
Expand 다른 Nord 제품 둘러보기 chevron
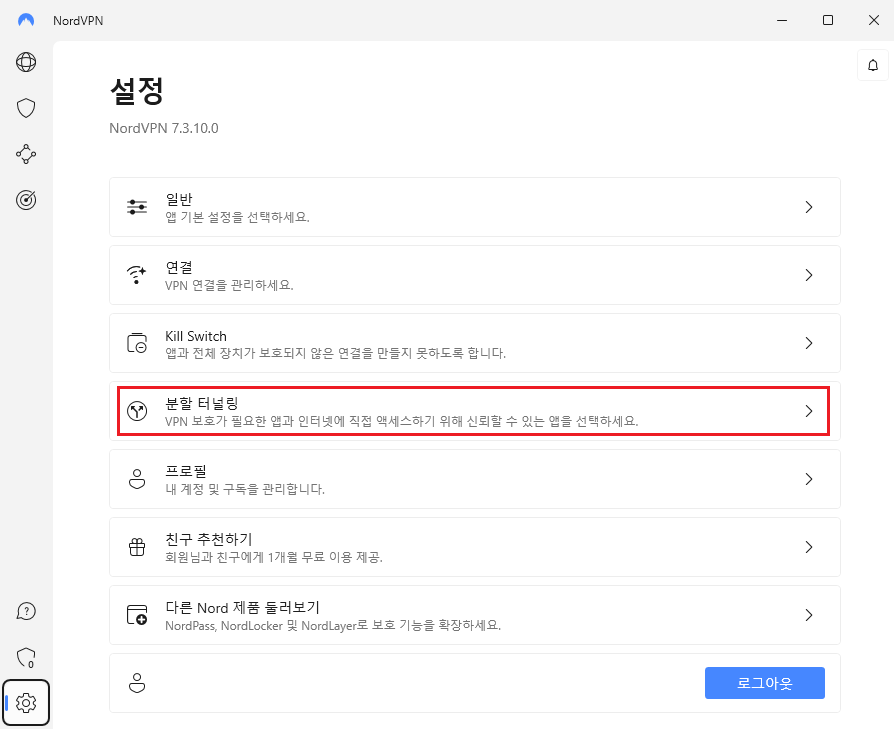click(x=808, y=615)
